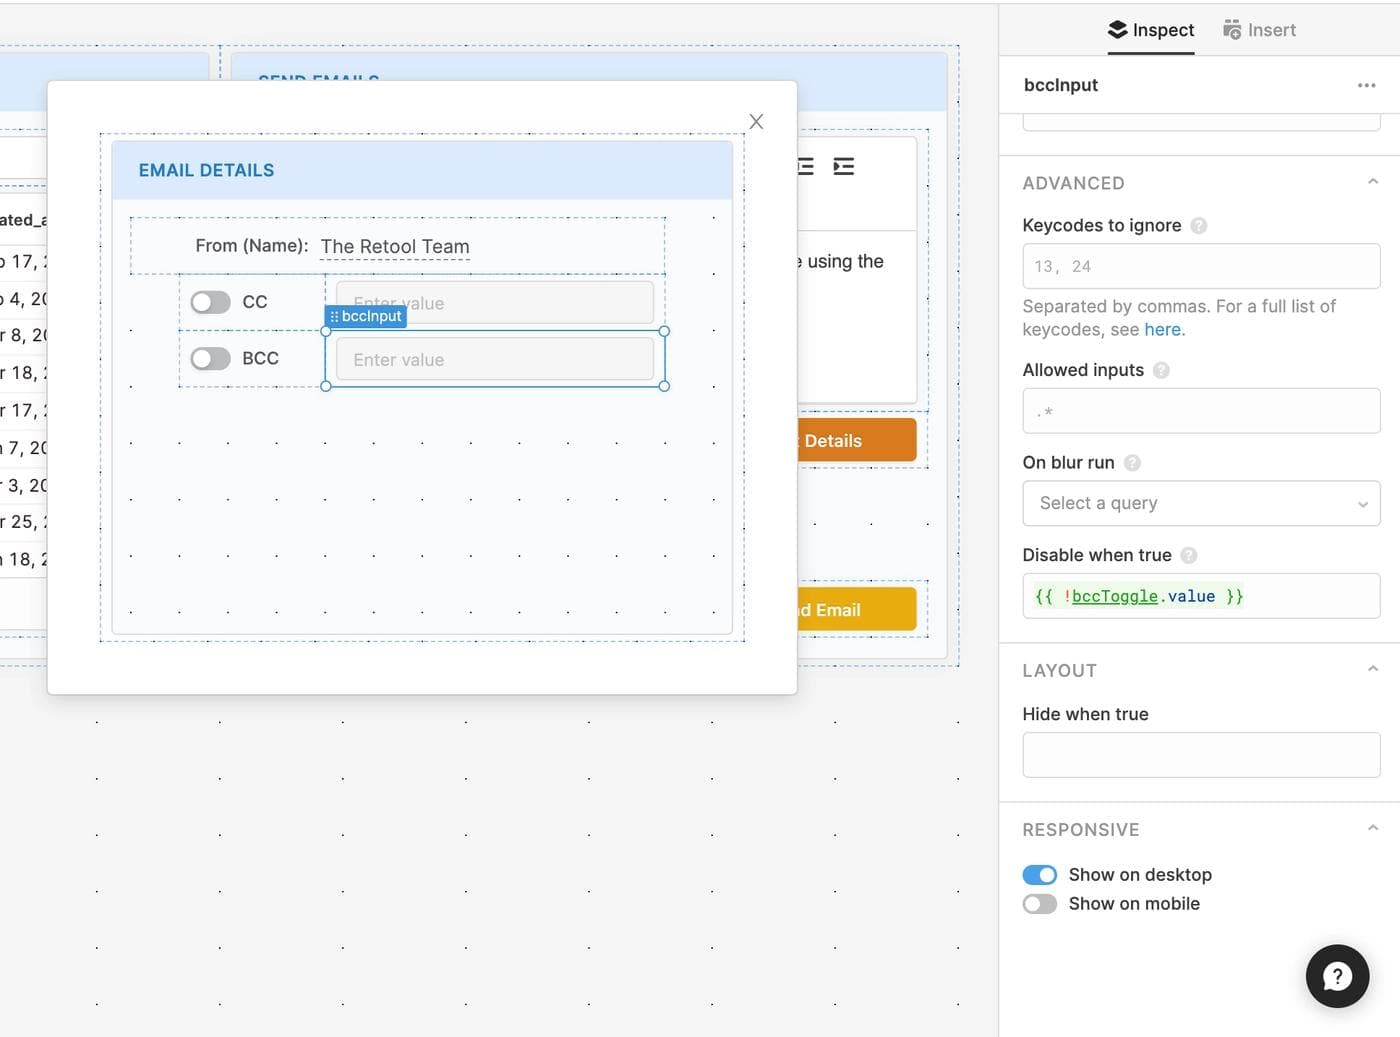The height and width of the screenshot is (1037, 1400).
Task: Switch to the Insert tab
Action: point(1259,30)
